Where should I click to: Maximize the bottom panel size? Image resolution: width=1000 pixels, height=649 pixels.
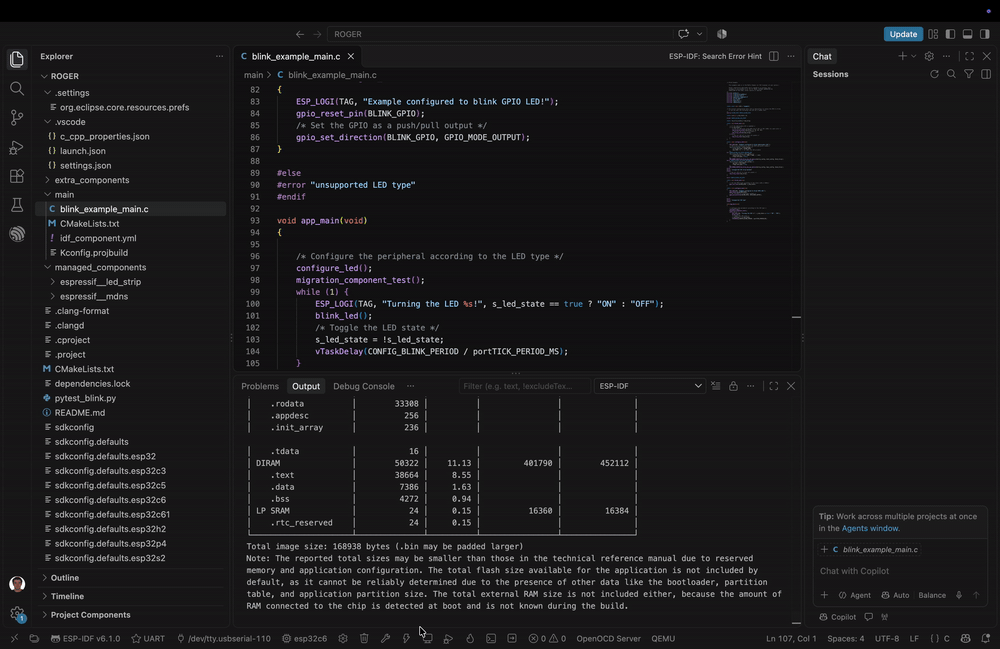pos(774,386)
